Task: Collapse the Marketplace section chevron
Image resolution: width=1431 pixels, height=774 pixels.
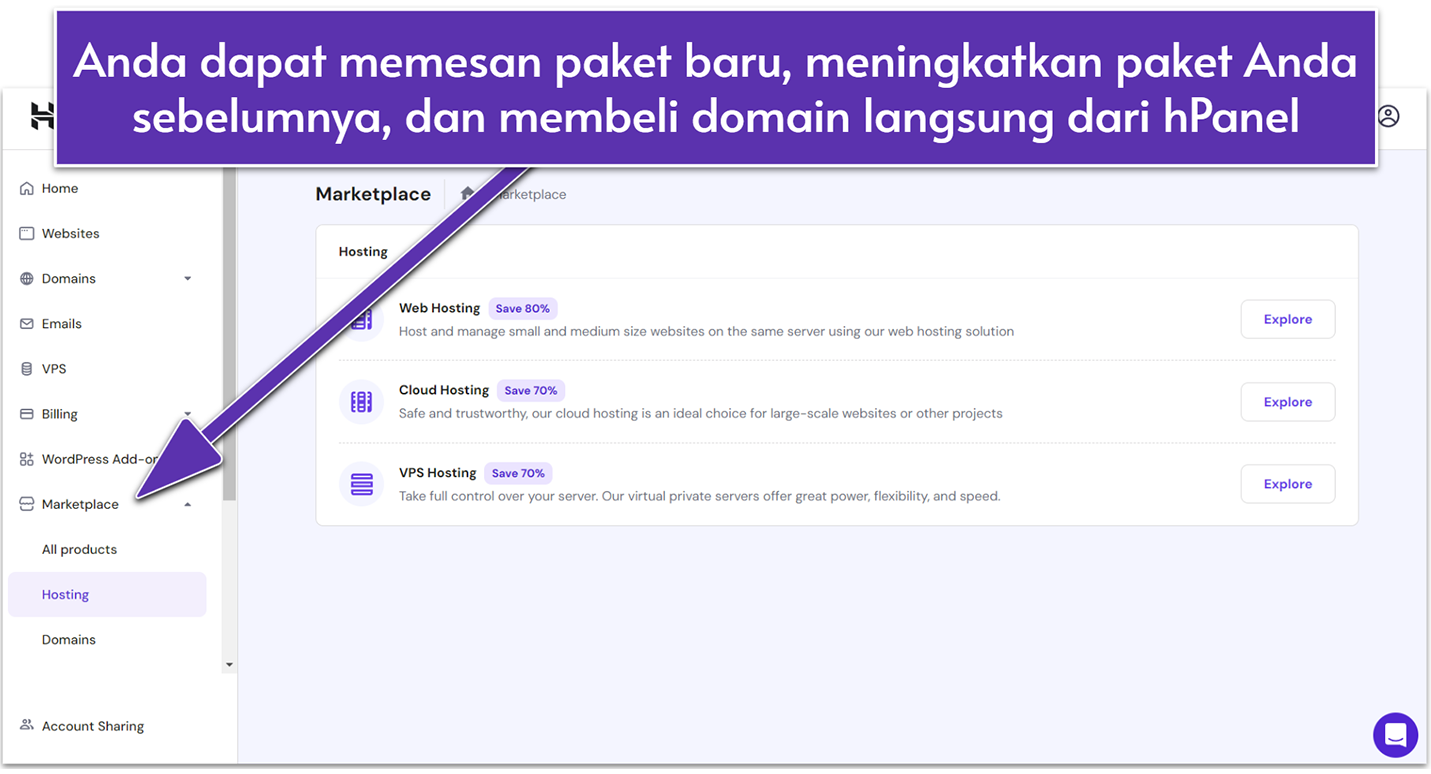Action: 188,504
